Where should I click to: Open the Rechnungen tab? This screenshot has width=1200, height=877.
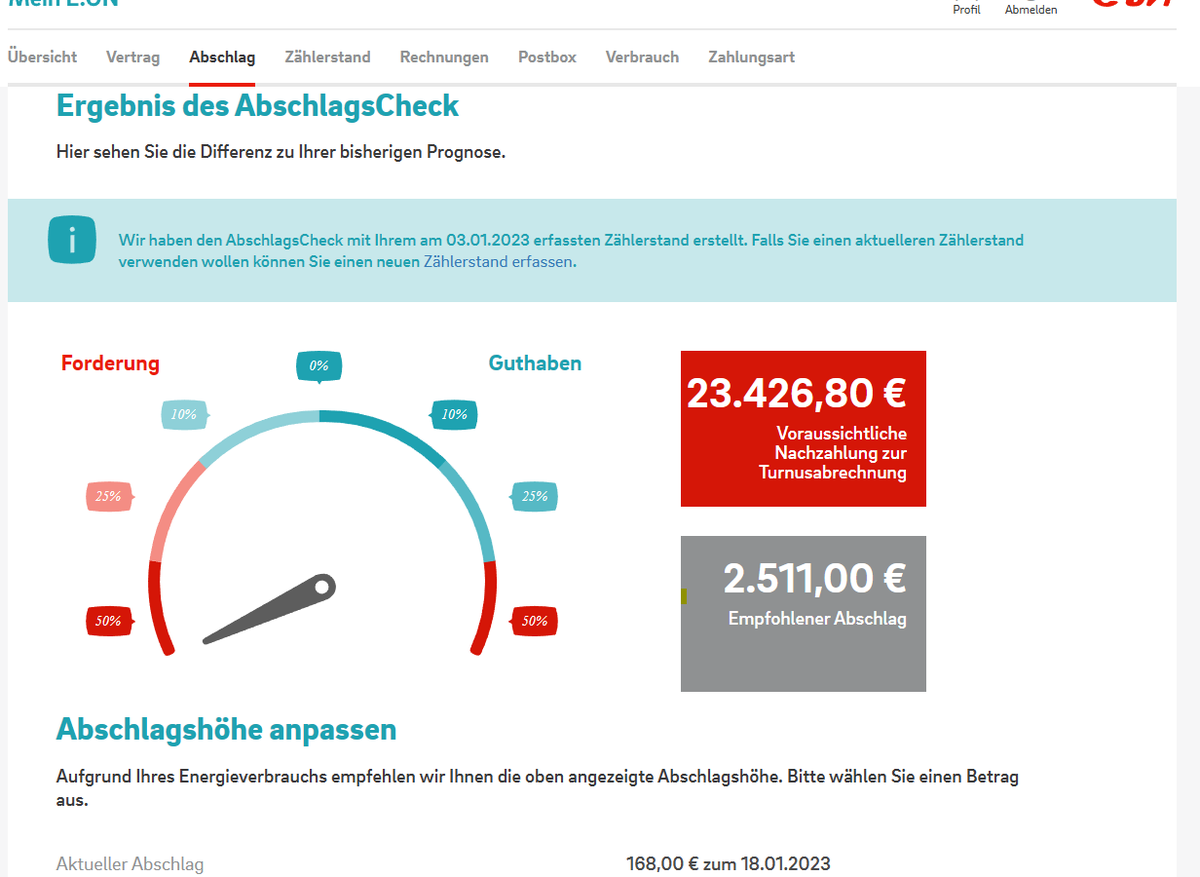point(444,57)
